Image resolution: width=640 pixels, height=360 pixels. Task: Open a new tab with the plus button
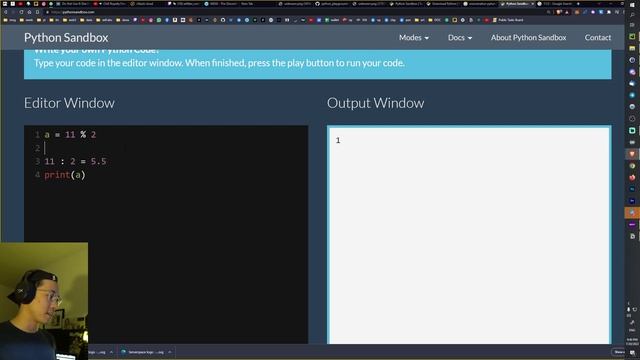click(578, 4)
